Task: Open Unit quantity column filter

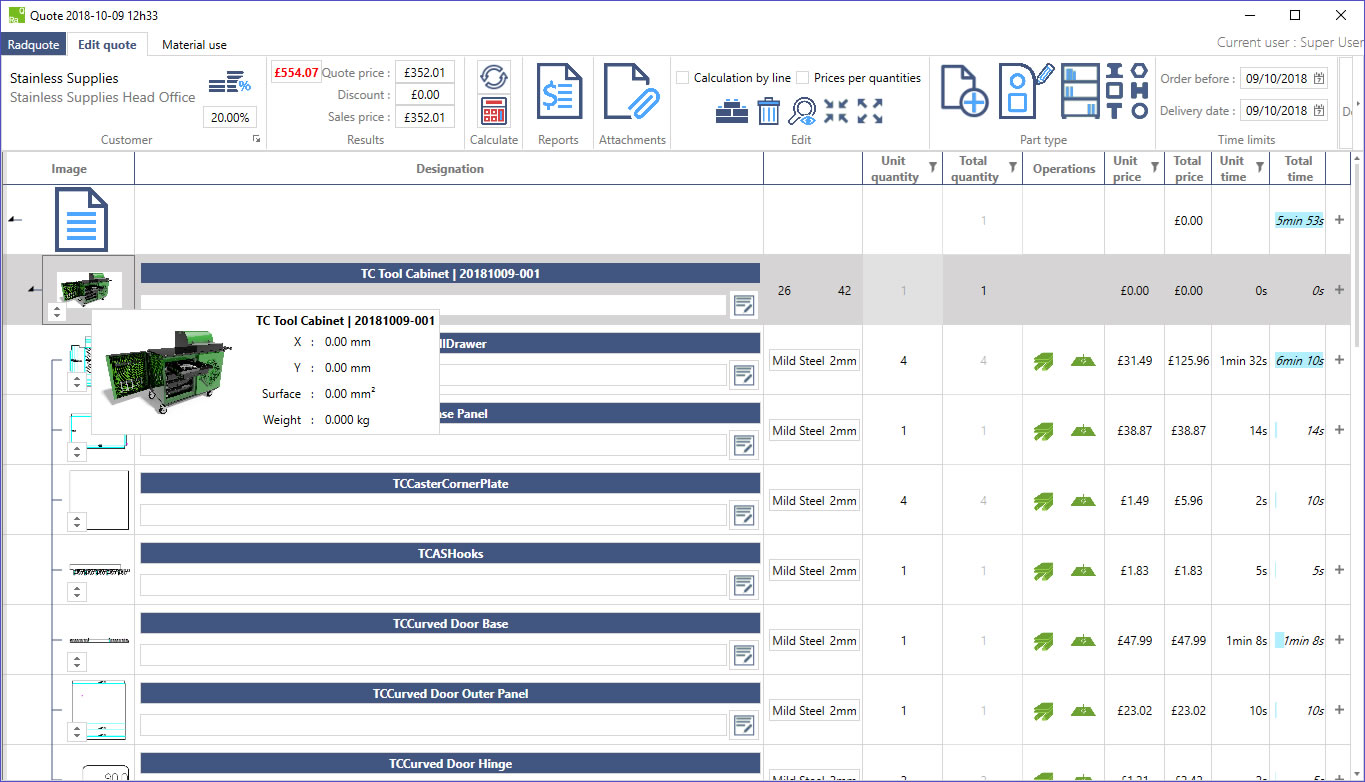Action: point(932,167)
